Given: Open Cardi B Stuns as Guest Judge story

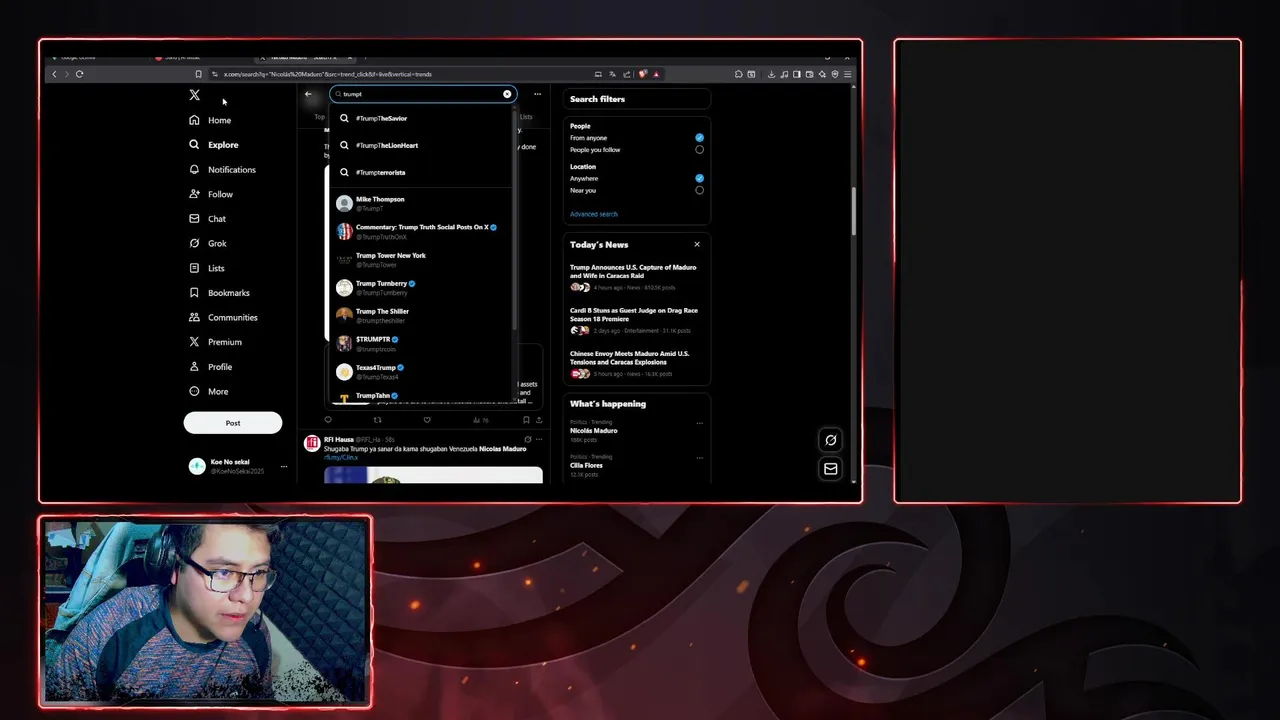Looking at the screenshot, I should [636, 321].
